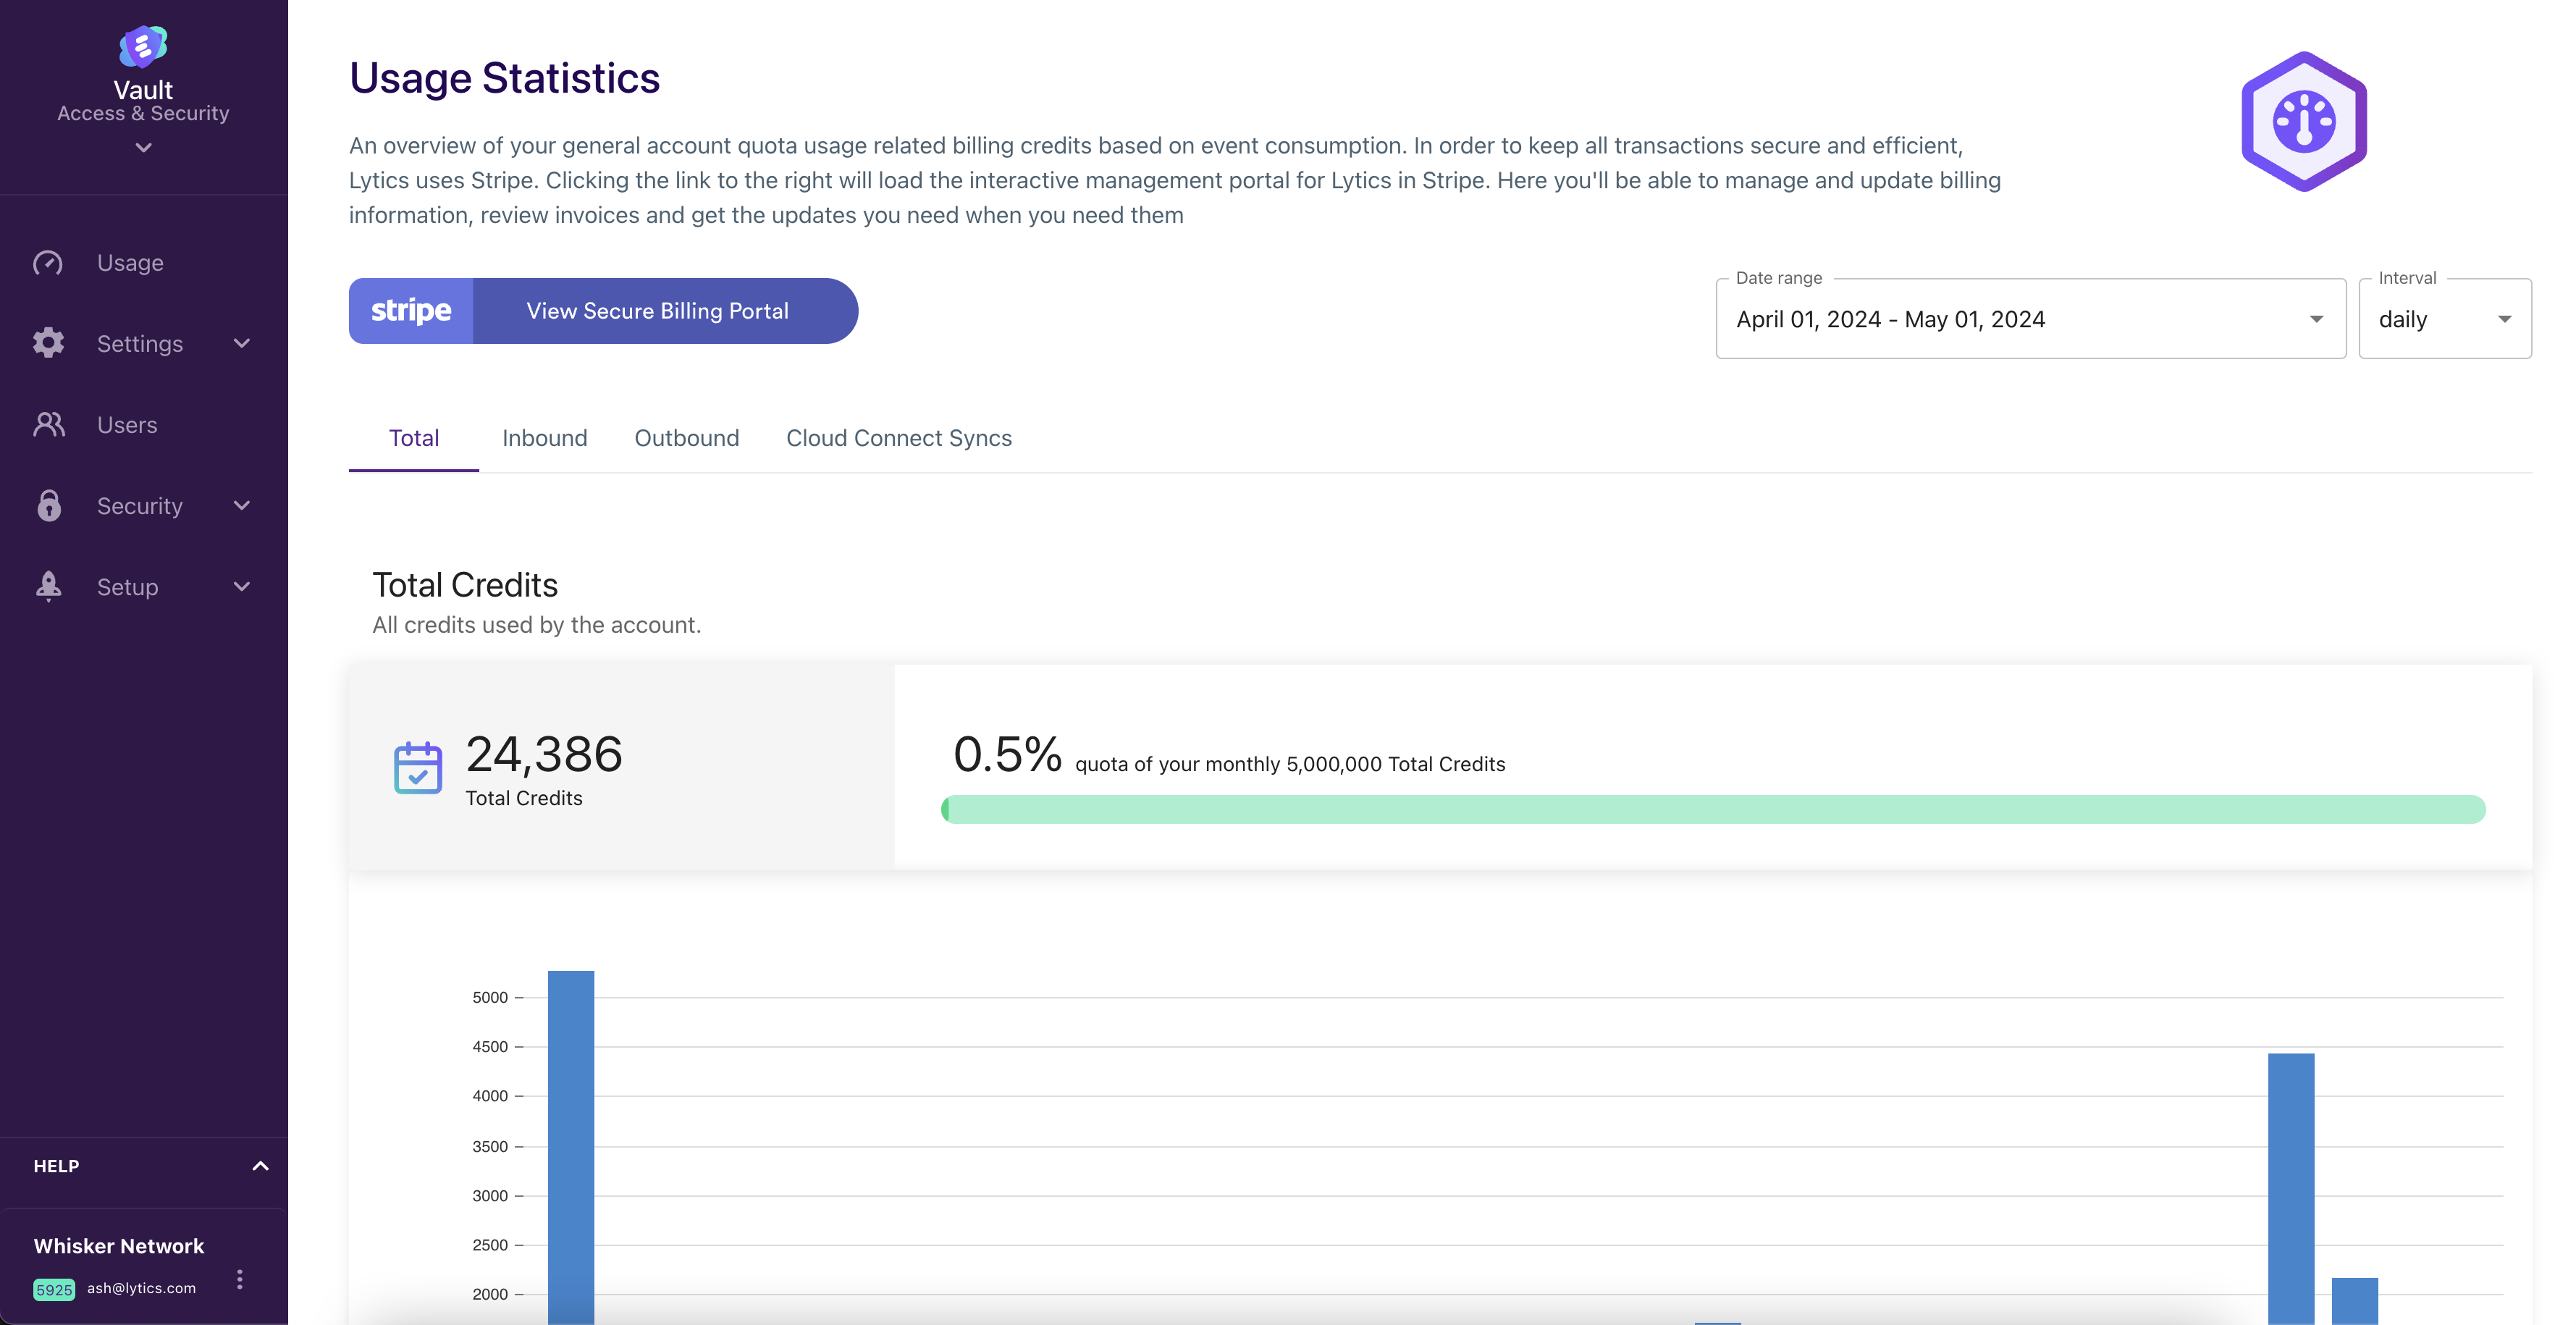
Task: Expand the Setup submenu chevron
Action: click(241, 586)
